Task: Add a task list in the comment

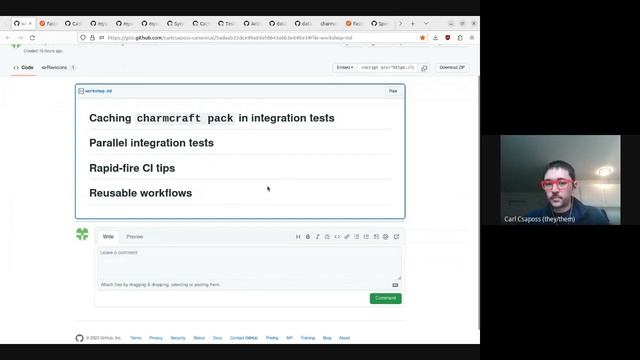Action: click(x=376, y=237)
